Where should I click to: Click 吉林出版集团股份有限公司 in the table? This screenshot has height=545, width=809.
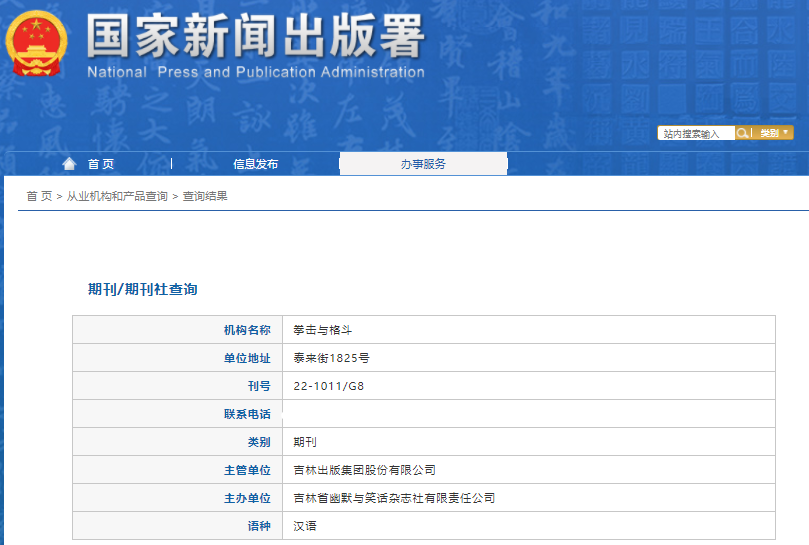(x=364, y=470)
